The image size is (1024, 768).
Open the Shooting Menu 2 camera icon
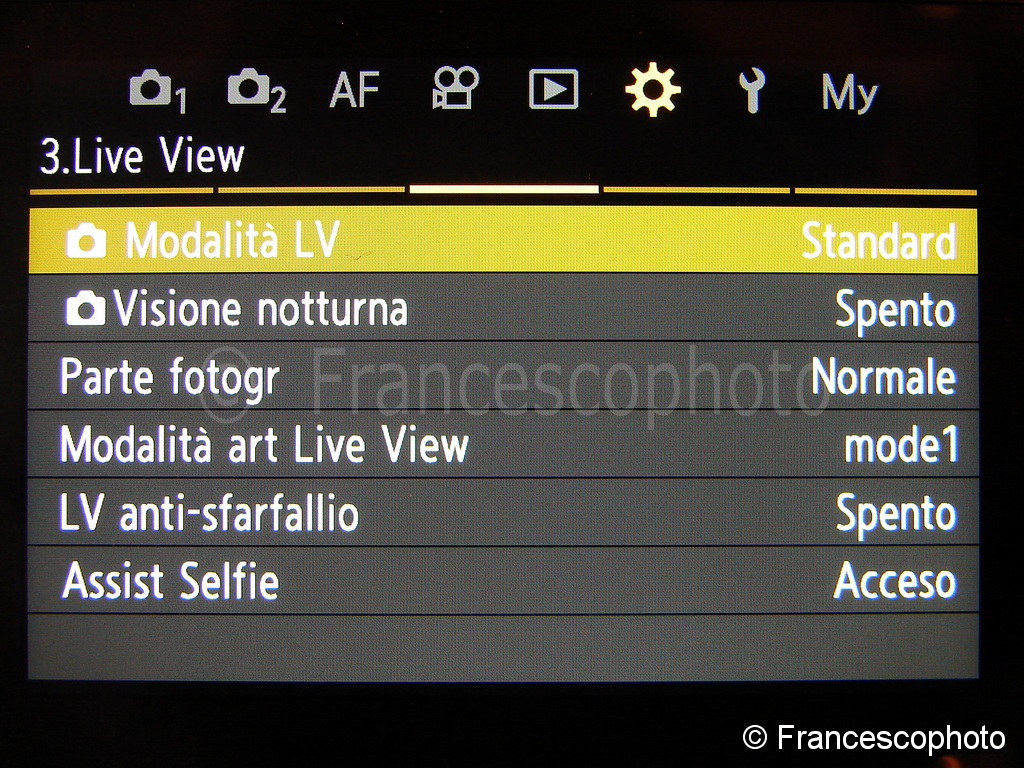(x=257, y=90)
